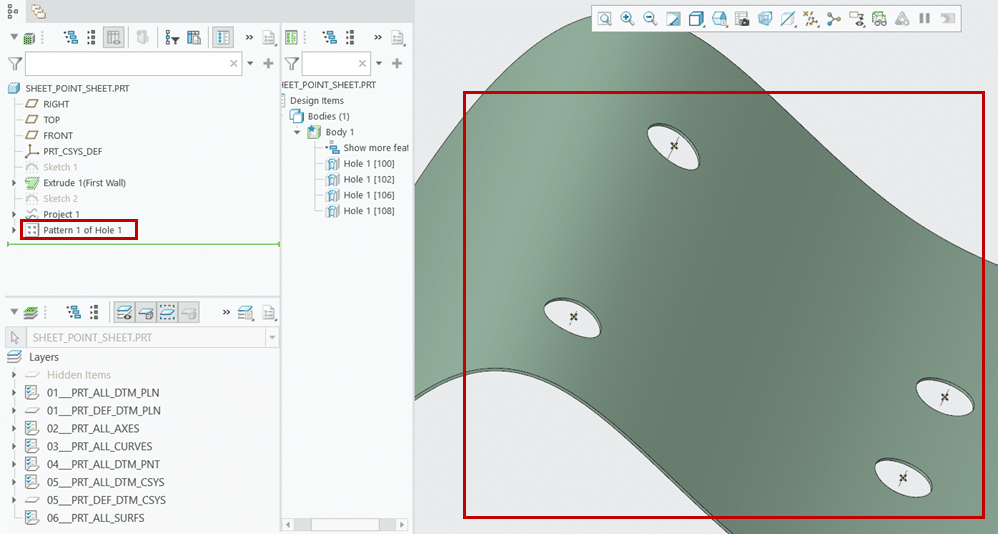Click the Refit view icon
The width and height of the screenshot is (999, 534).
pyautogui.click(x=604, y=18)
